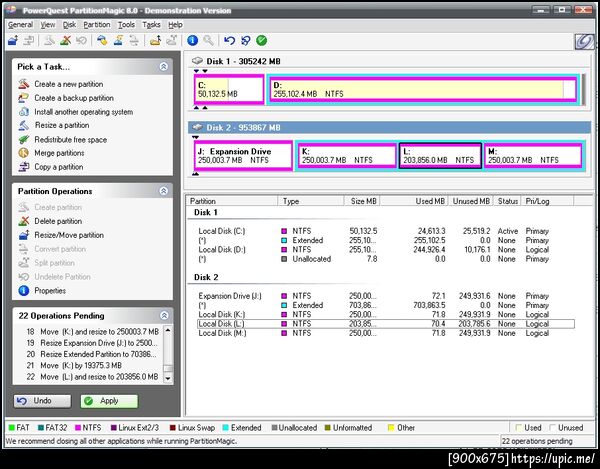Viewport: 600px width, 469px height.
Task: Select the Local Disk (D:) row
Action: pos(386,249)
